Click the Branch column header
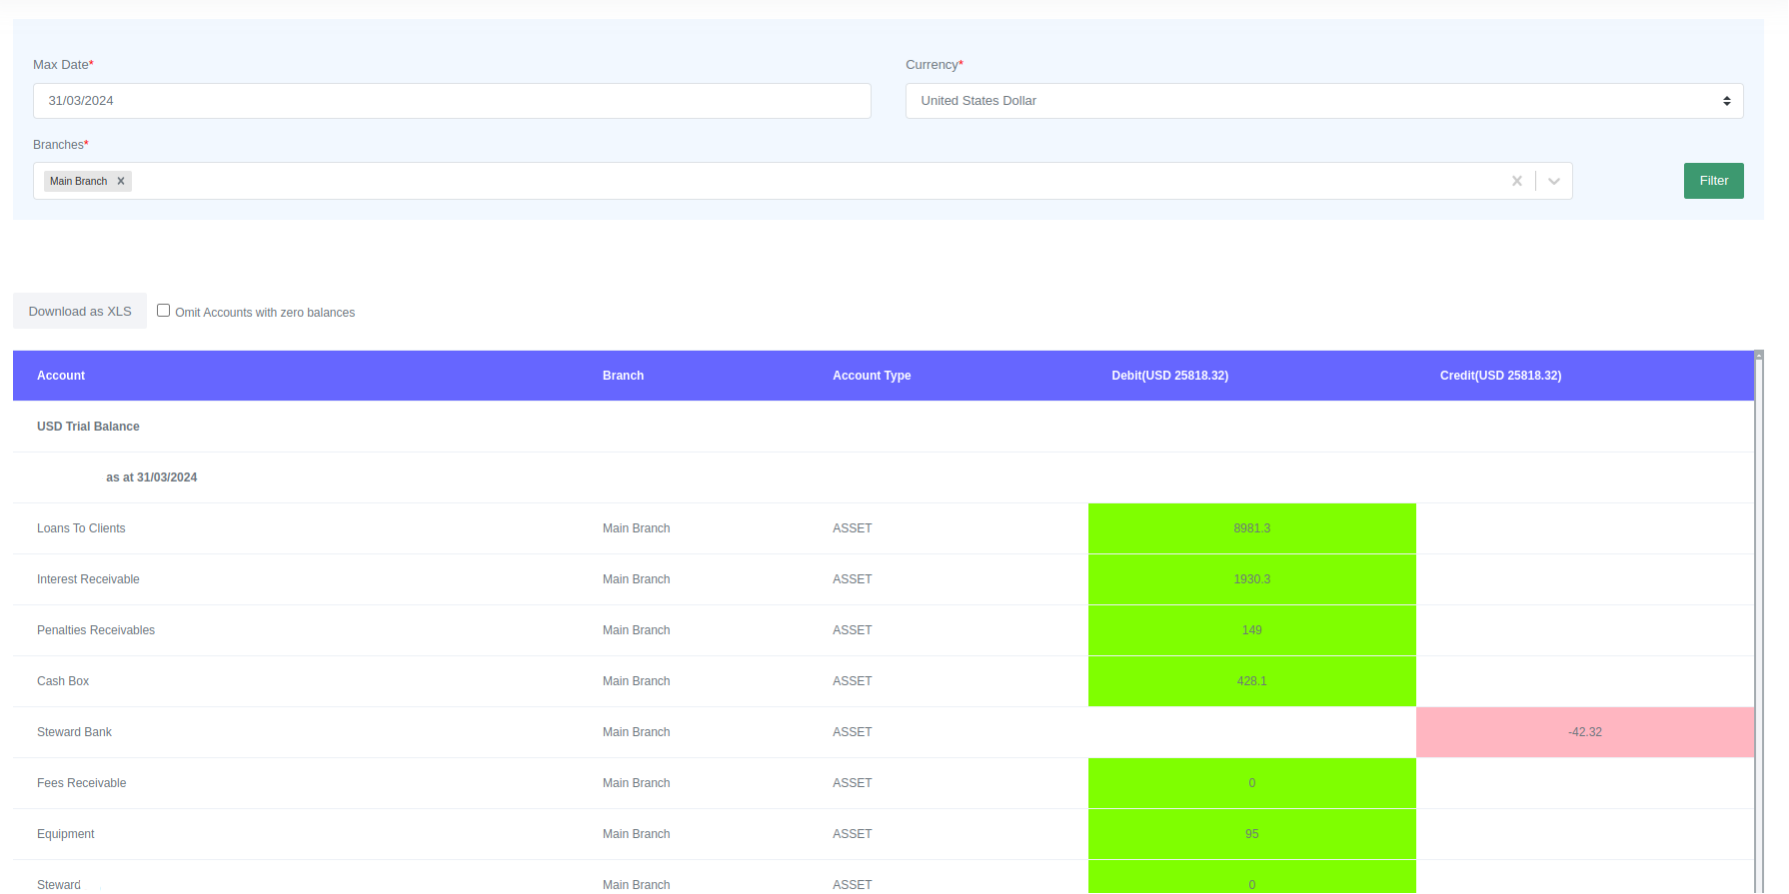1789x894 pixels. (x=622, y=376)
